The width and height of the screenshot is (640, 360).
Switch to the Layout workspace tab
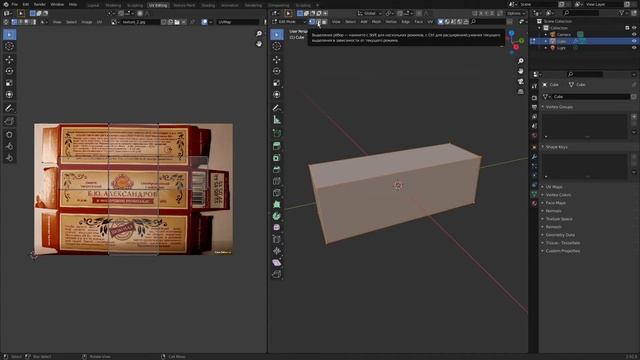click(93, 5)
